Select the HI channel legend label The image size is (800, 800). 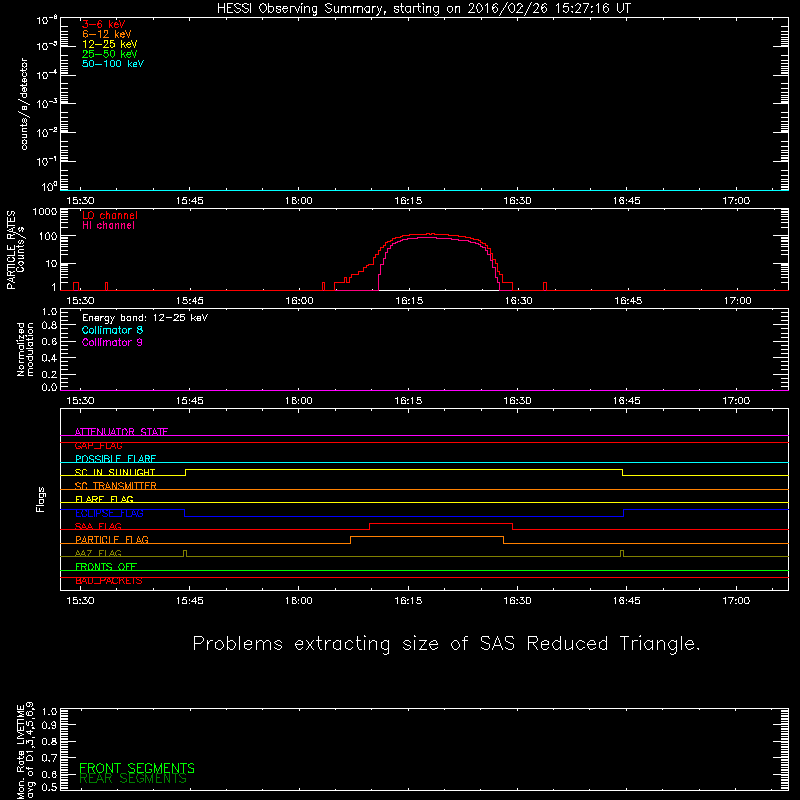pyautogui.click(x=108, y=226)
